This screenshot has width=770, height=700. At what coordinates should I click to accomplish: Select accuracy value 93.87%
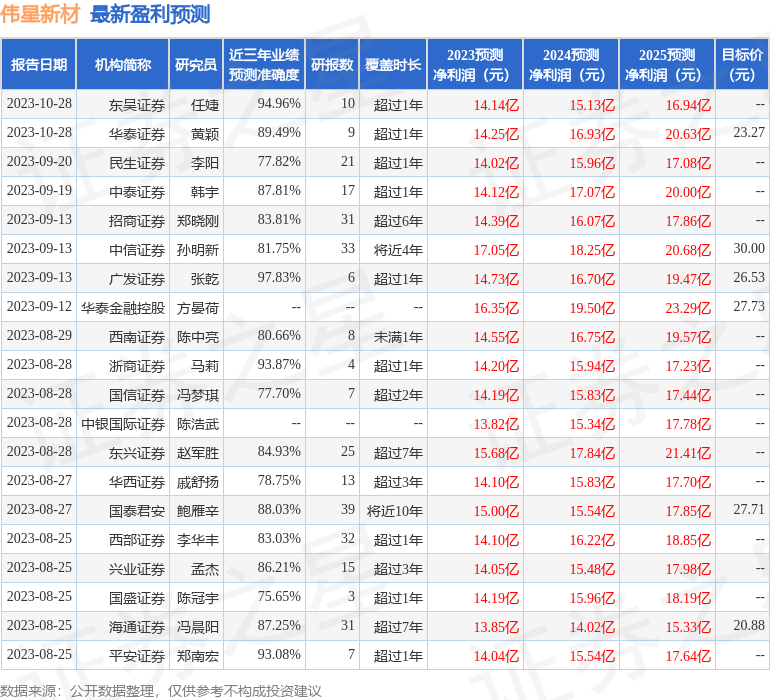tap(279, 364)
